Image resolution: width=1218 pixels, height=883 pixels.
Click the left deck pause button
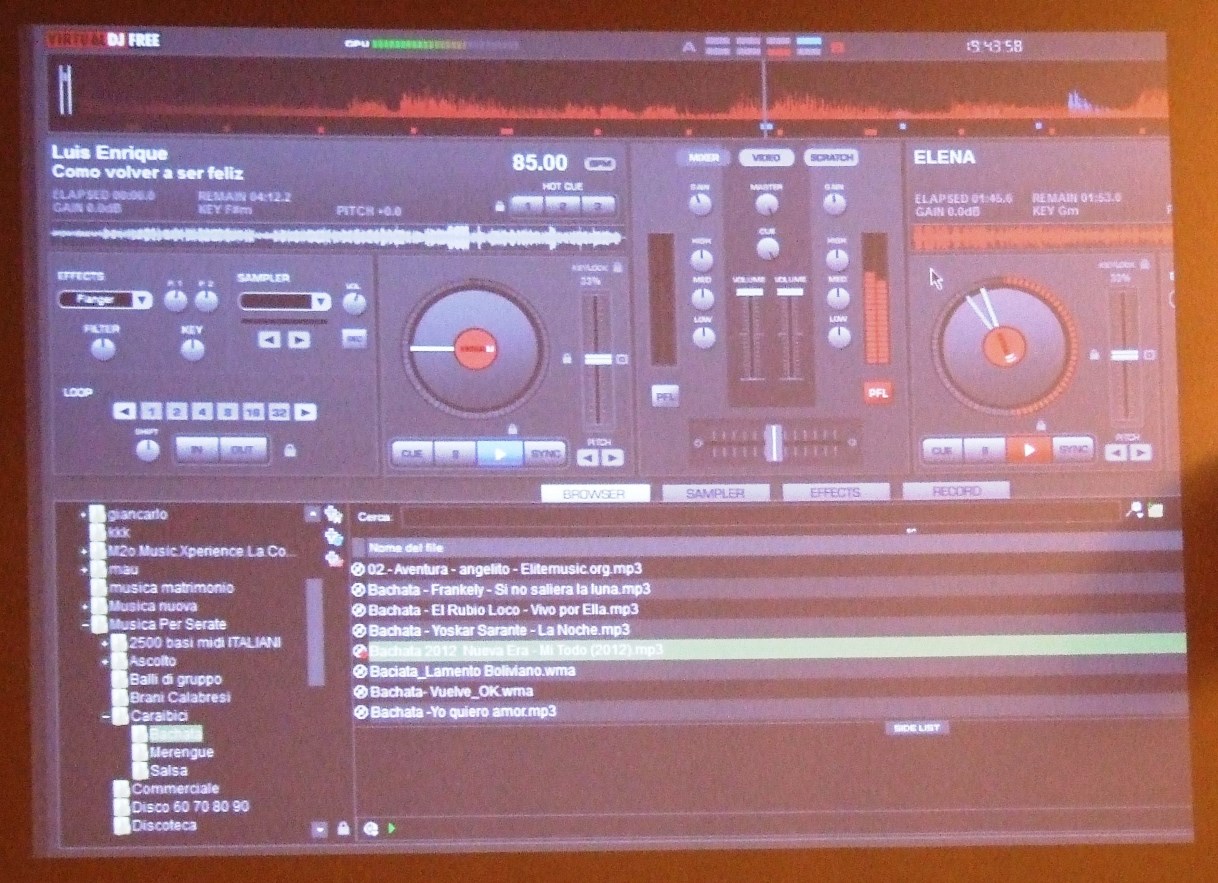point(455,453)
